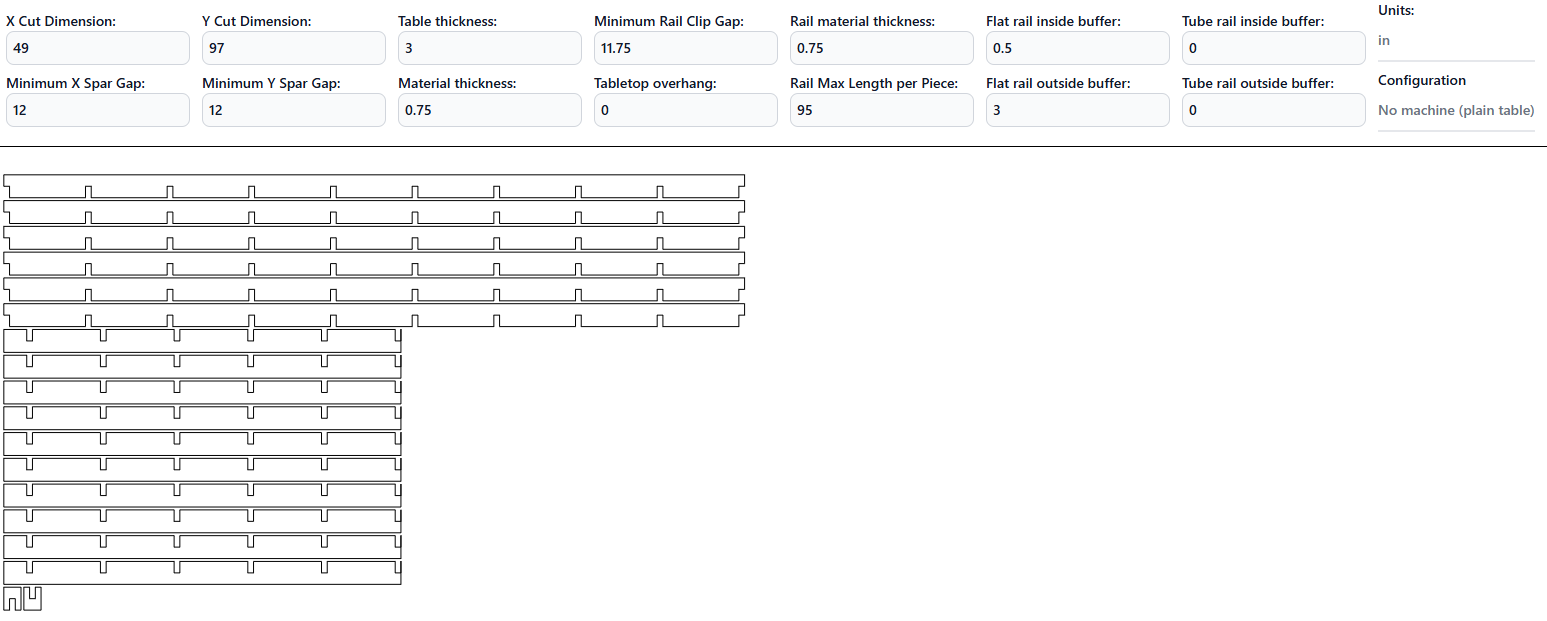
Task: Edit the Flat rail inside buffer field
Action: tap(1077, 48)
